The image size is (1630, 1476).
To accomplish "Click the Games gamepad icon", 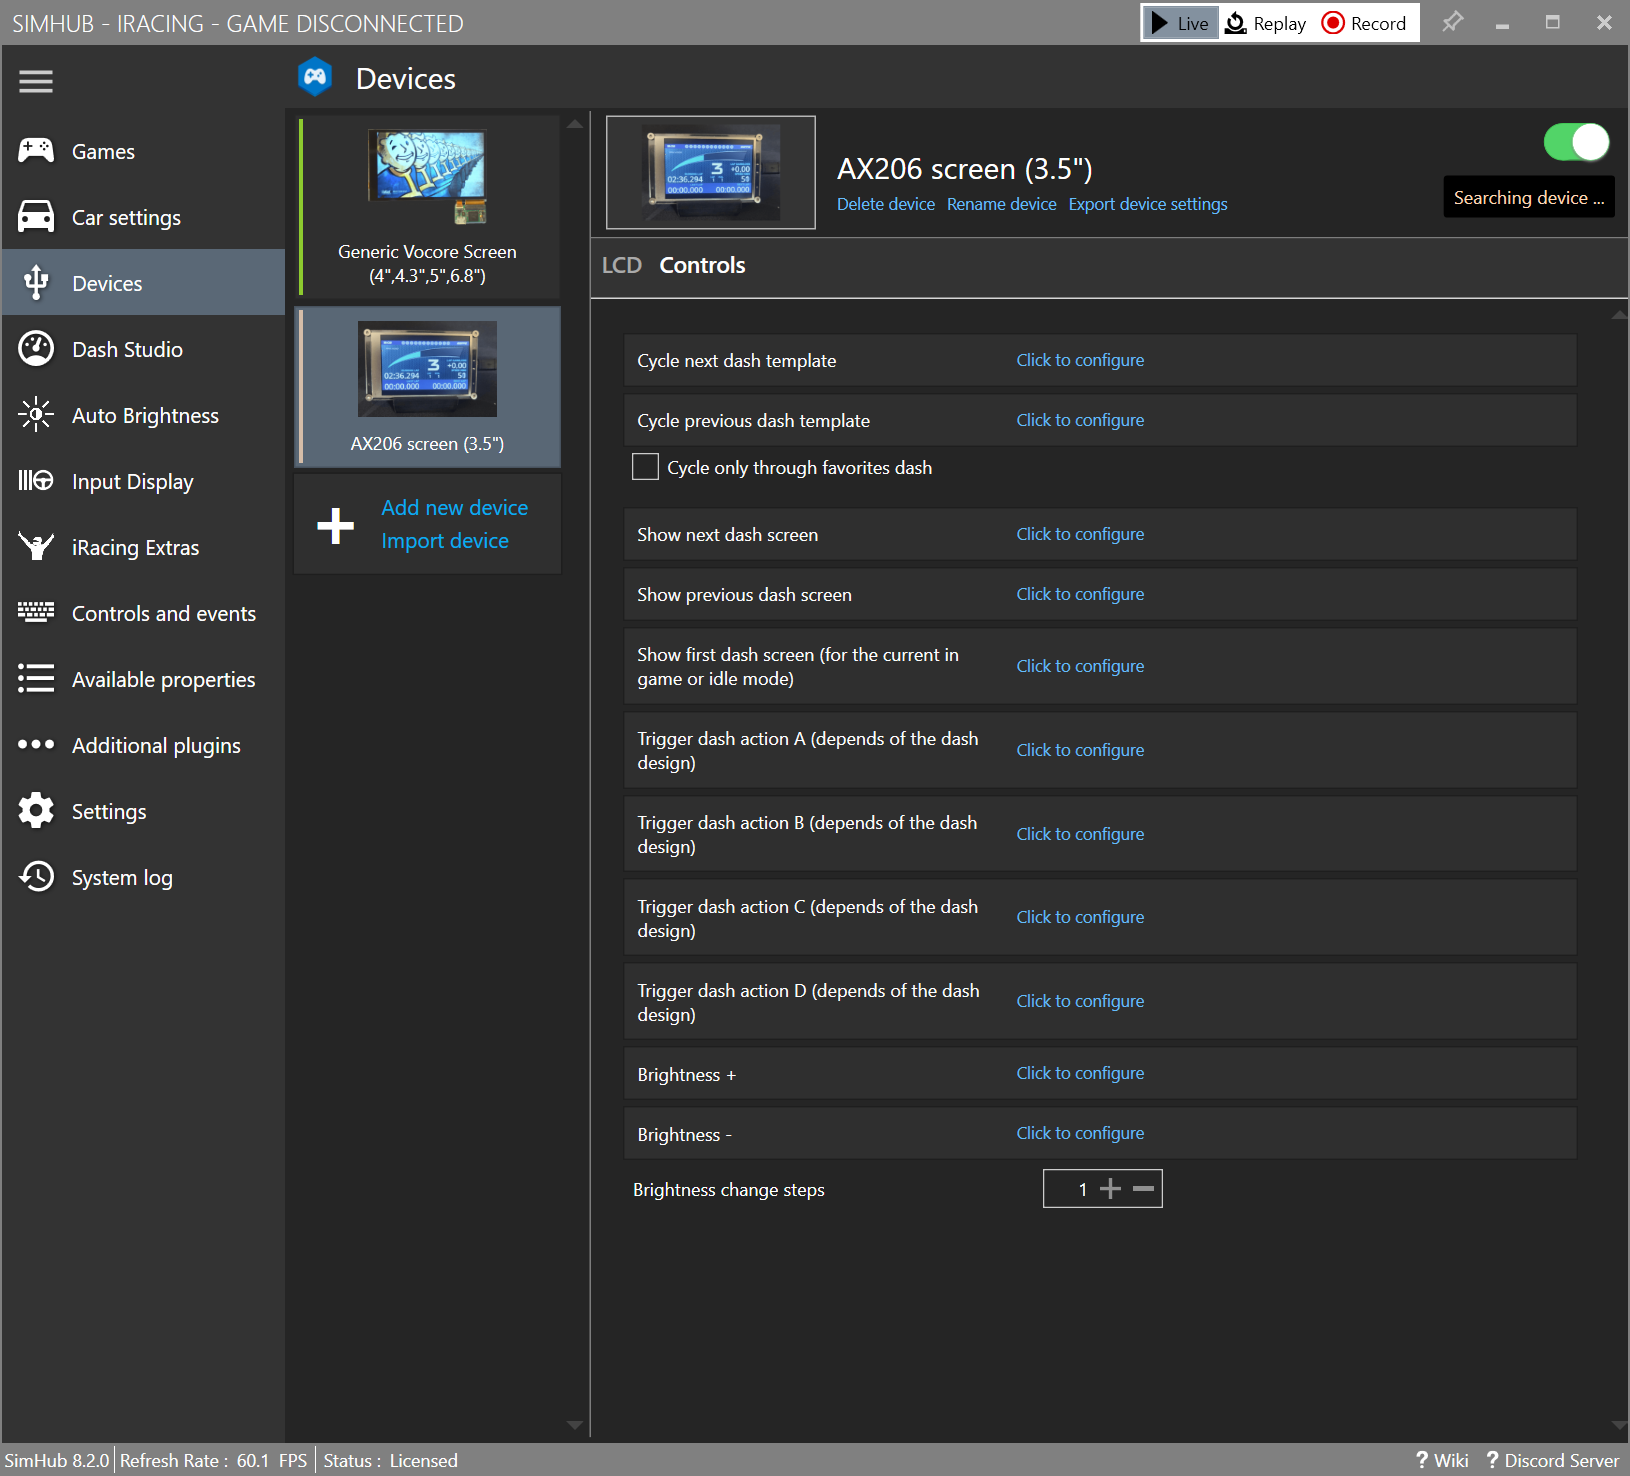I will click(36, 151).
